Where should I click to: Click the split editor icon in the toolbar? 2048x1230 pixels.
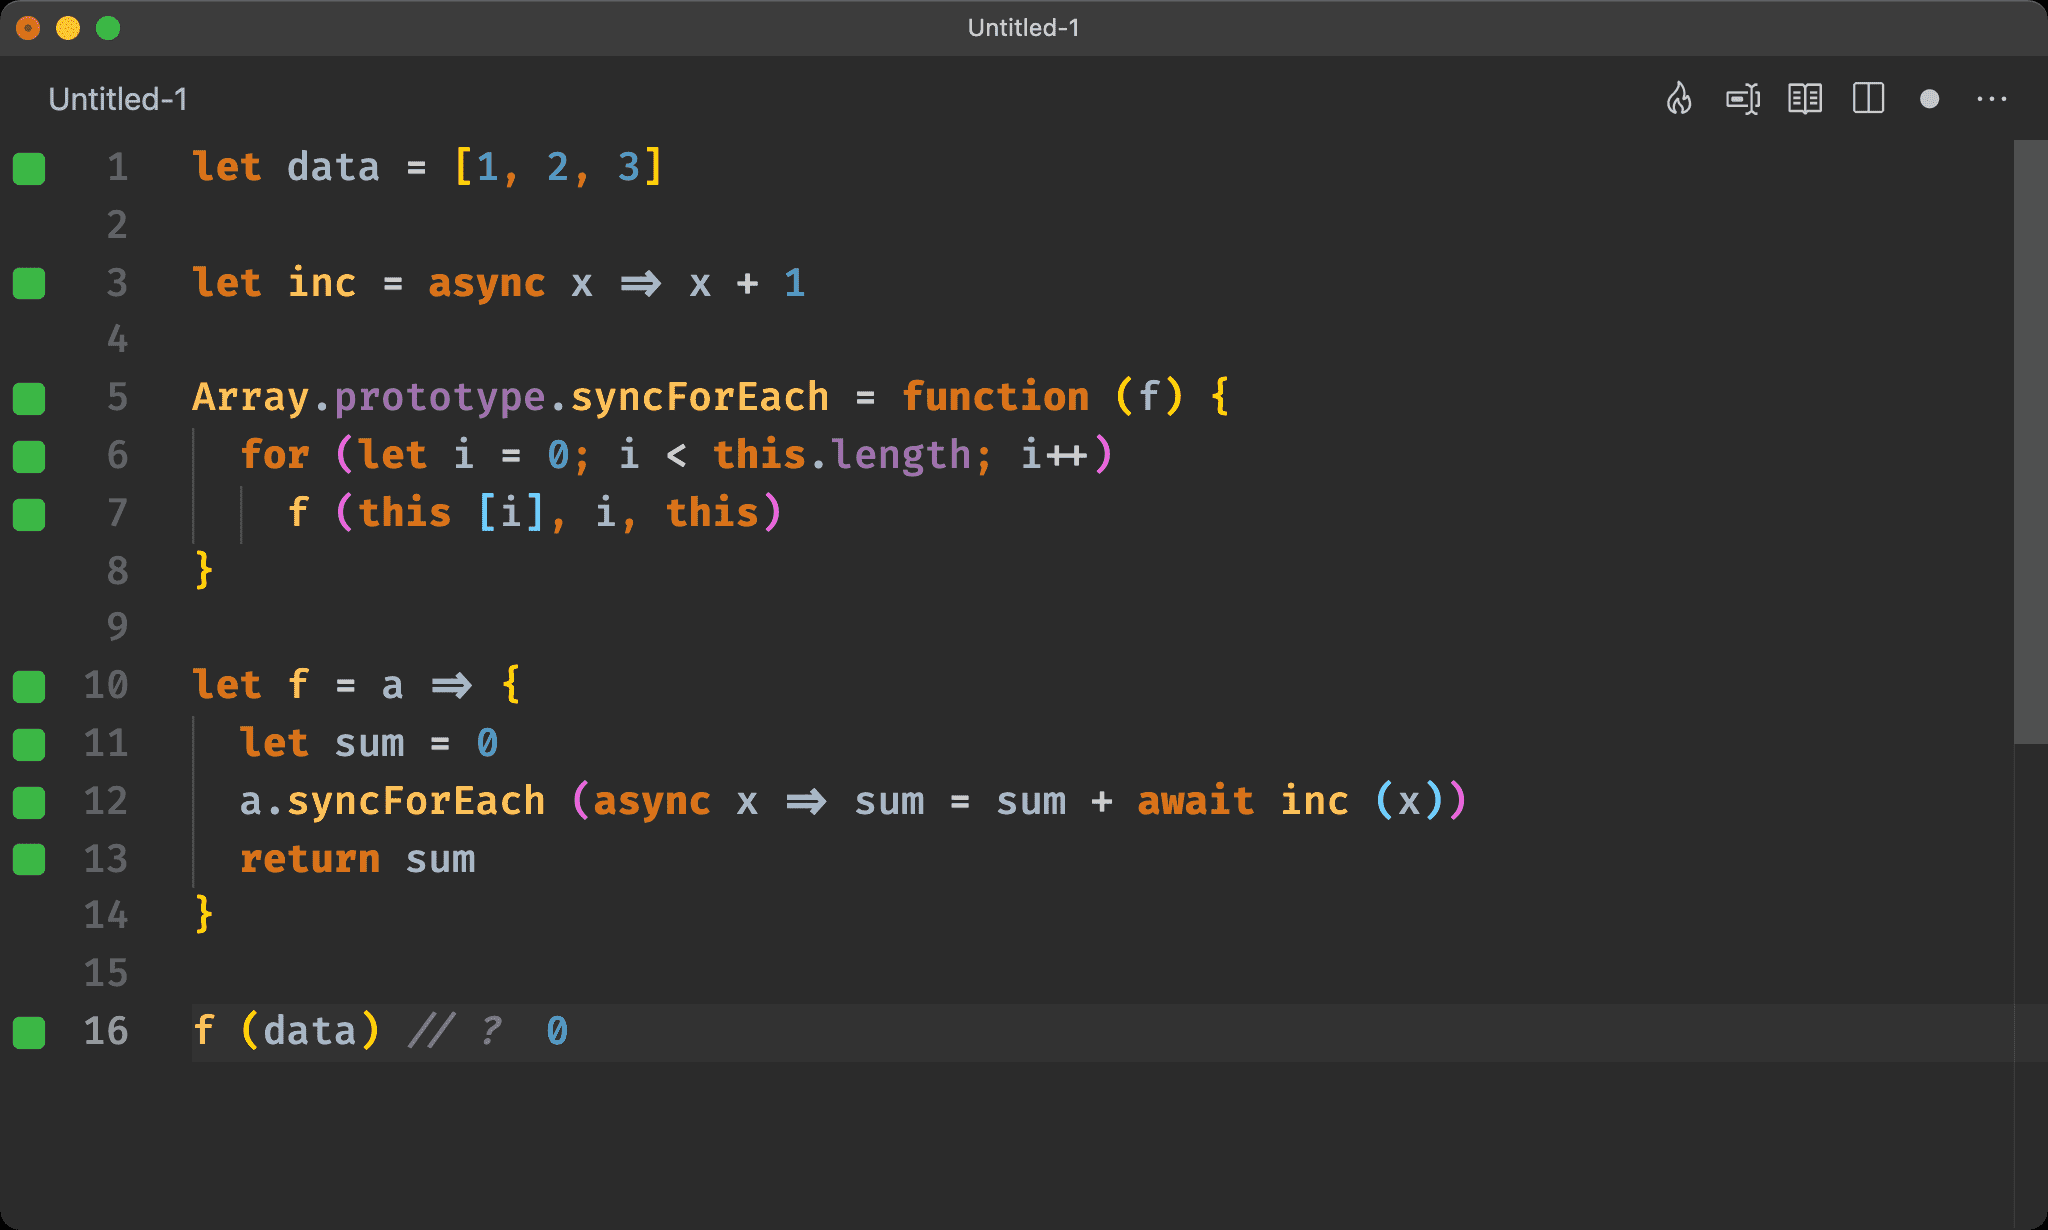point(1868,99)
